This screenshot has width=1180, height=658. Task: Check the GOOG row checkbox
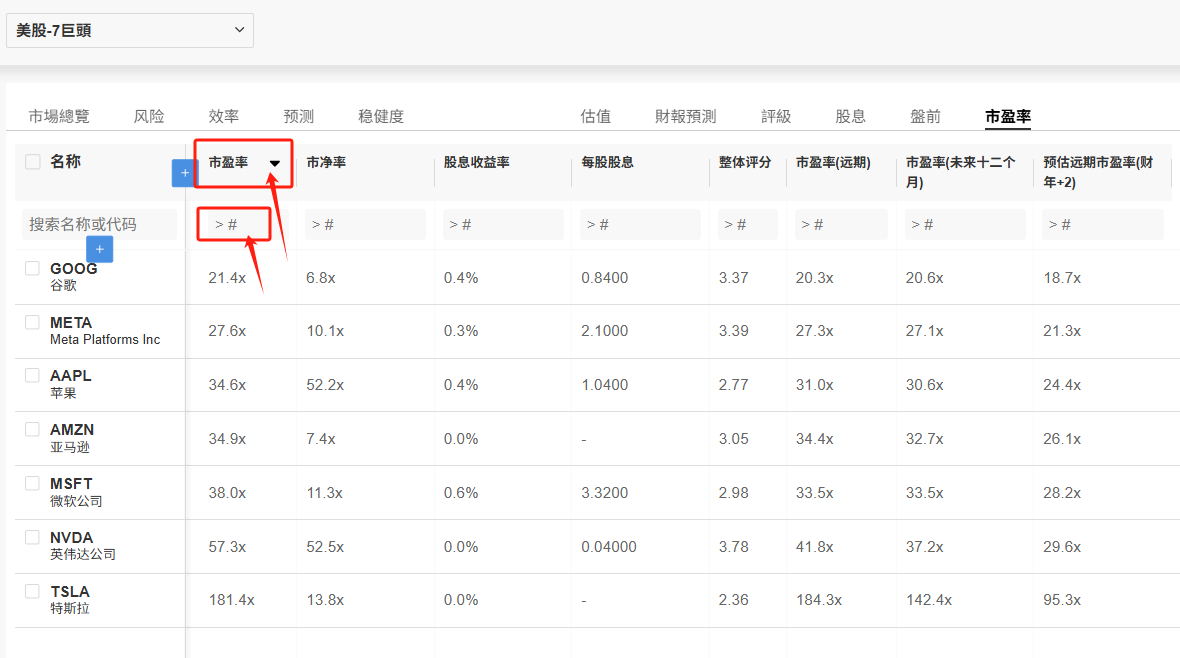point(32,268)
